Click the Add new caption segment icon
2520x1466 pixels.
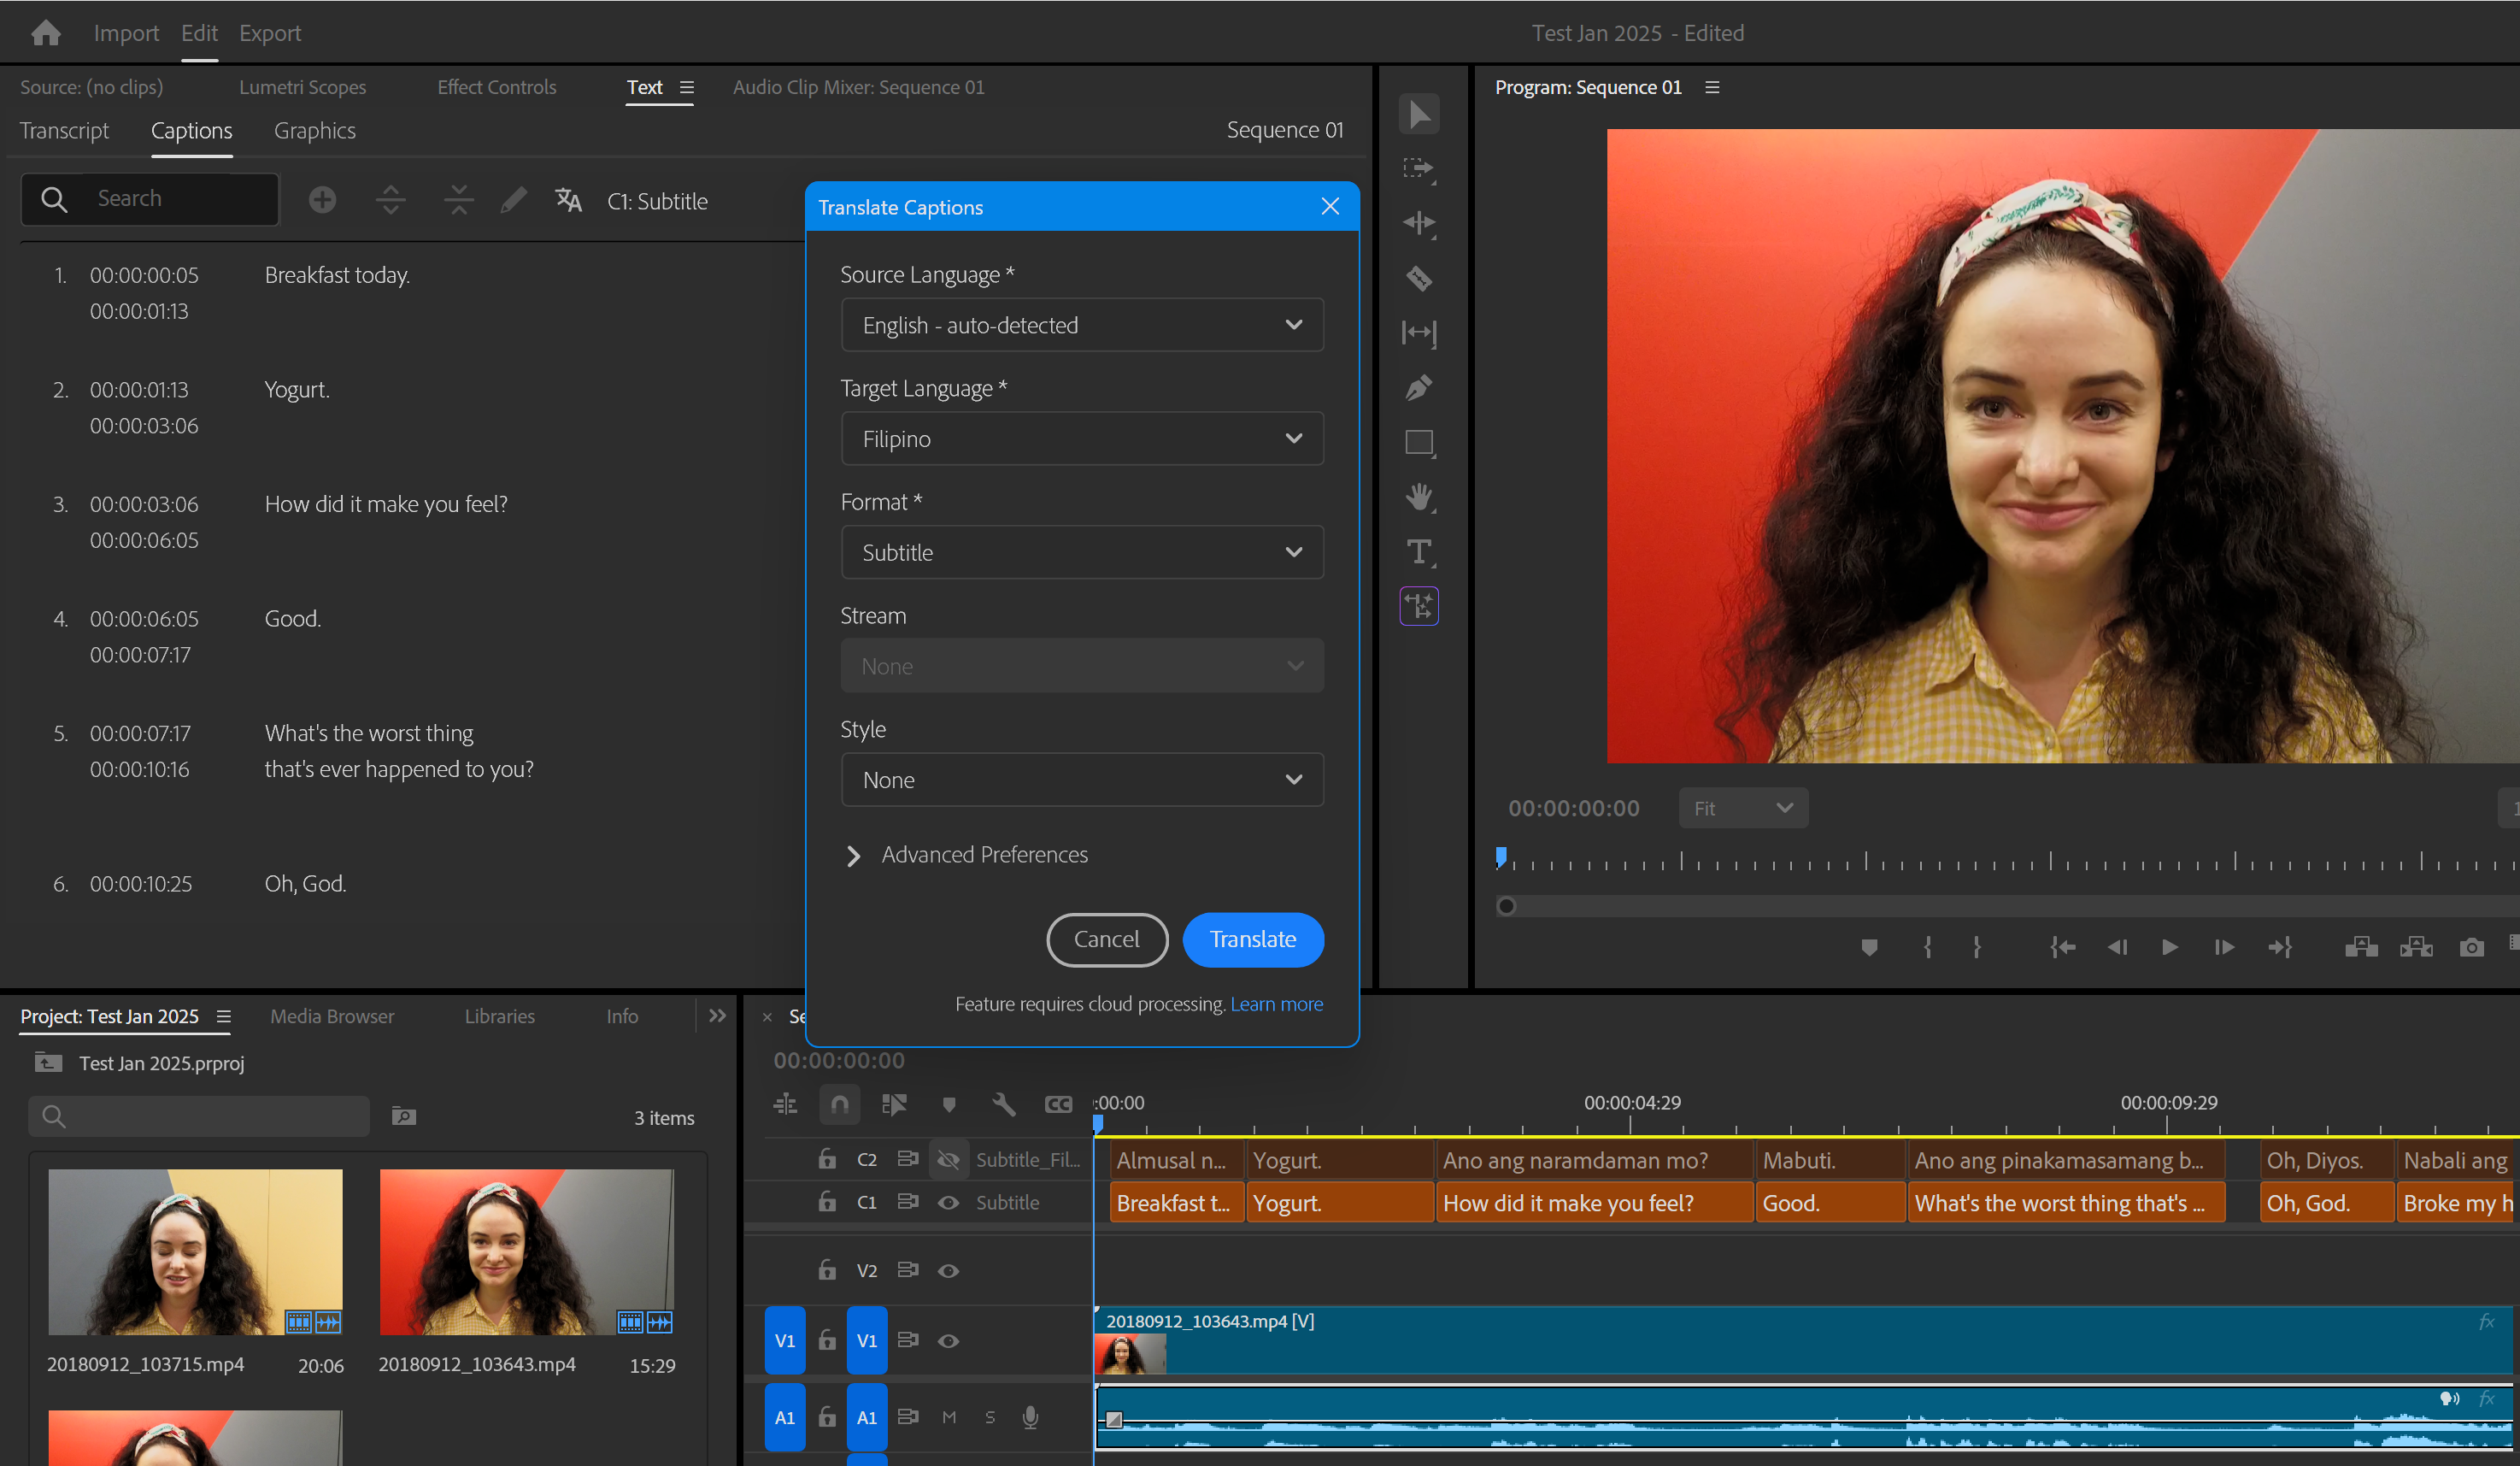(322, 200)
